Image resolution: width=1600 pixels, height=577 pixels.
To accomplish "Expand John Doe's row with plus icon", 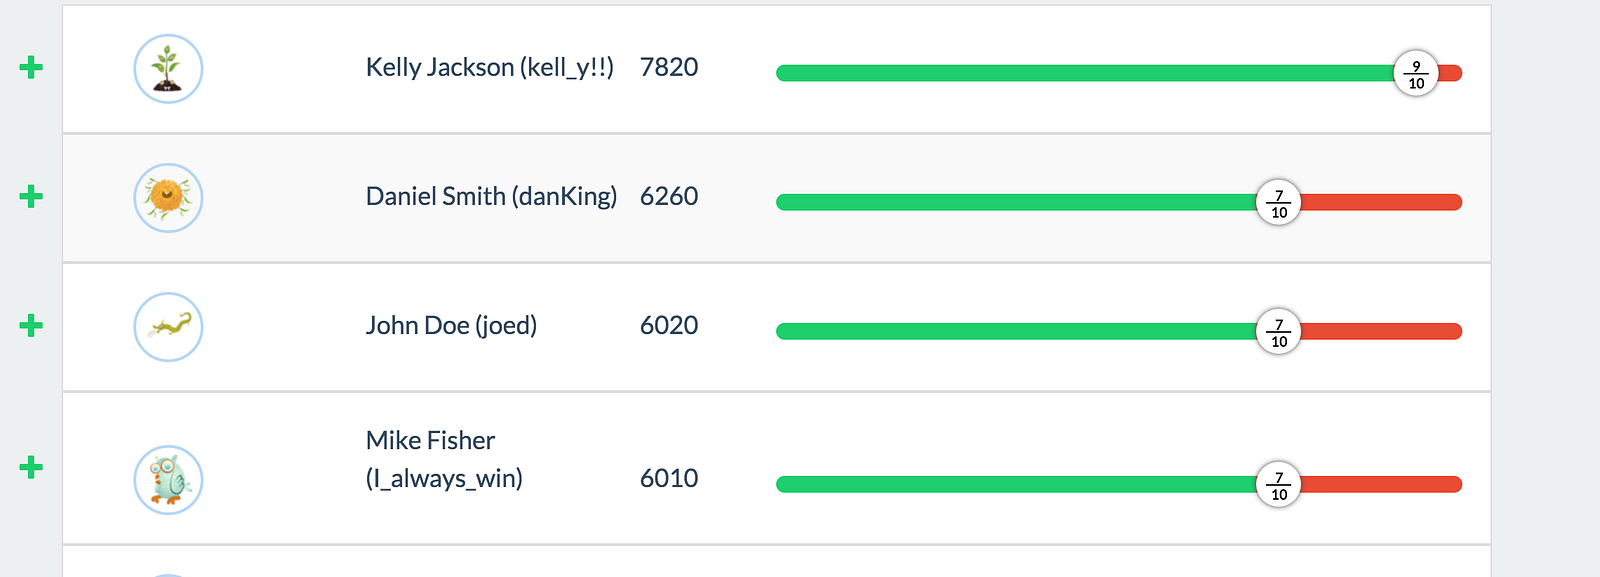I will coord(31,325).
